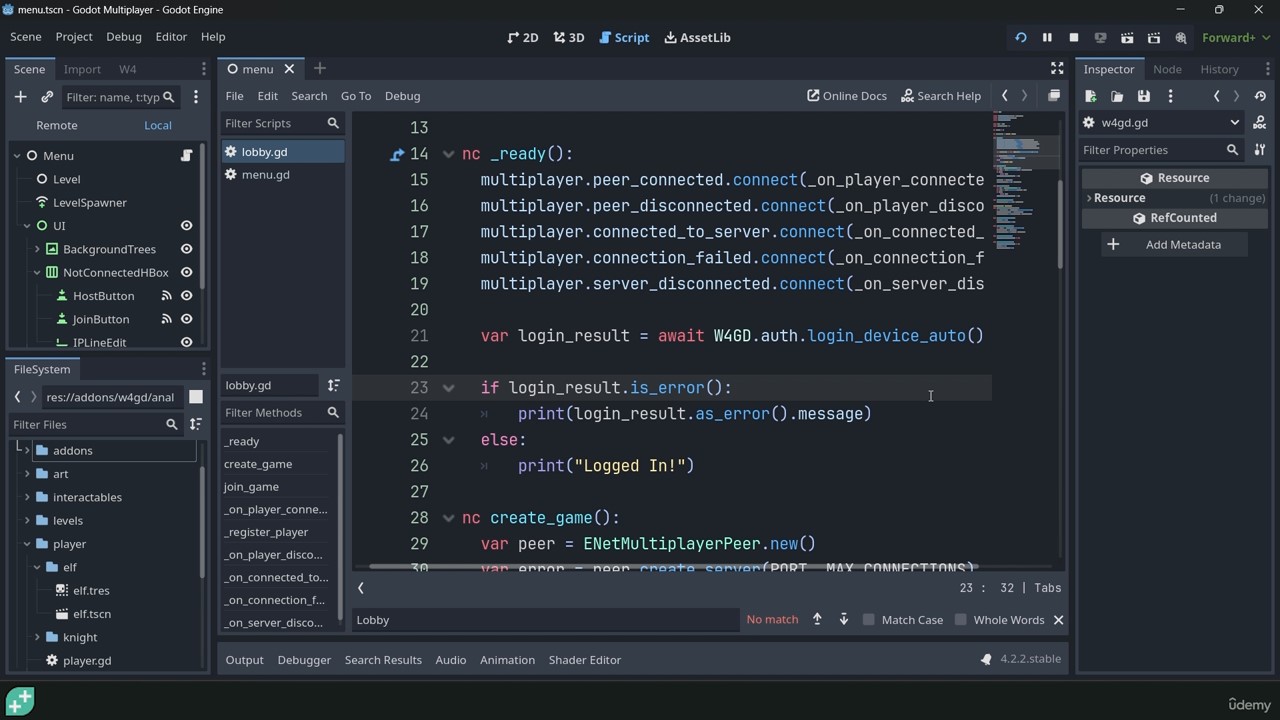The image size is (1280, 720).
Task: Open Scene dock extra options menu
Action: [196, 97]
